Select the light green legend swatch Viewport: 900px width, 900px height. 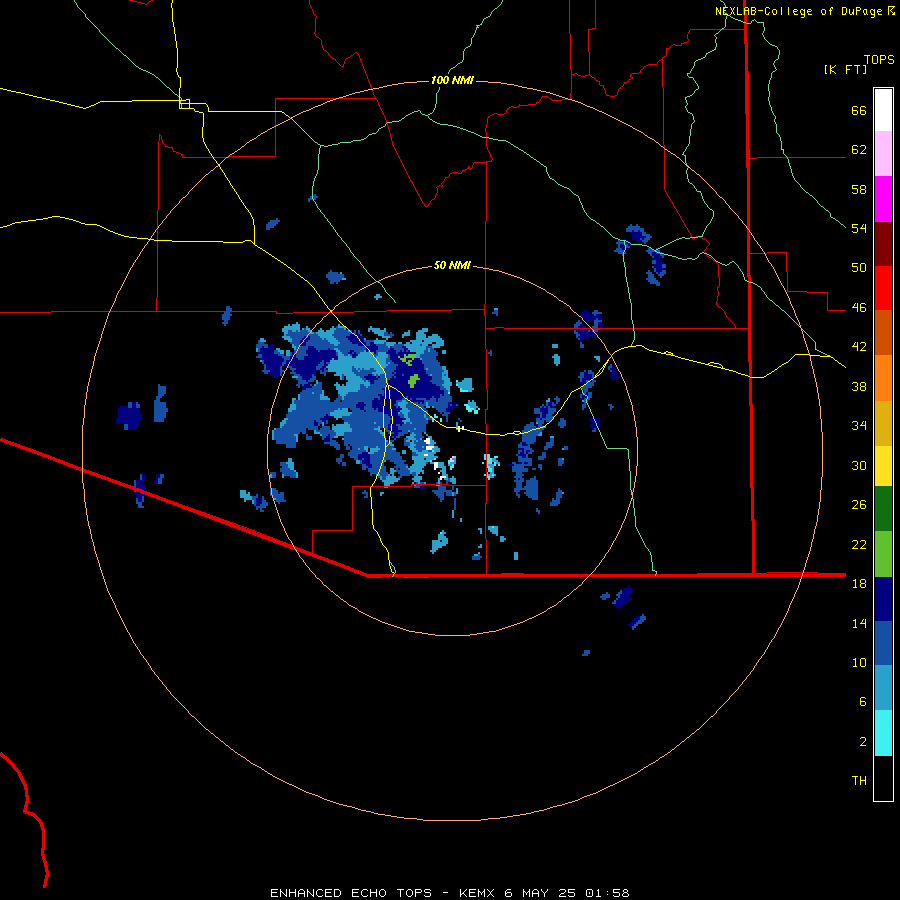click(883, 554)
